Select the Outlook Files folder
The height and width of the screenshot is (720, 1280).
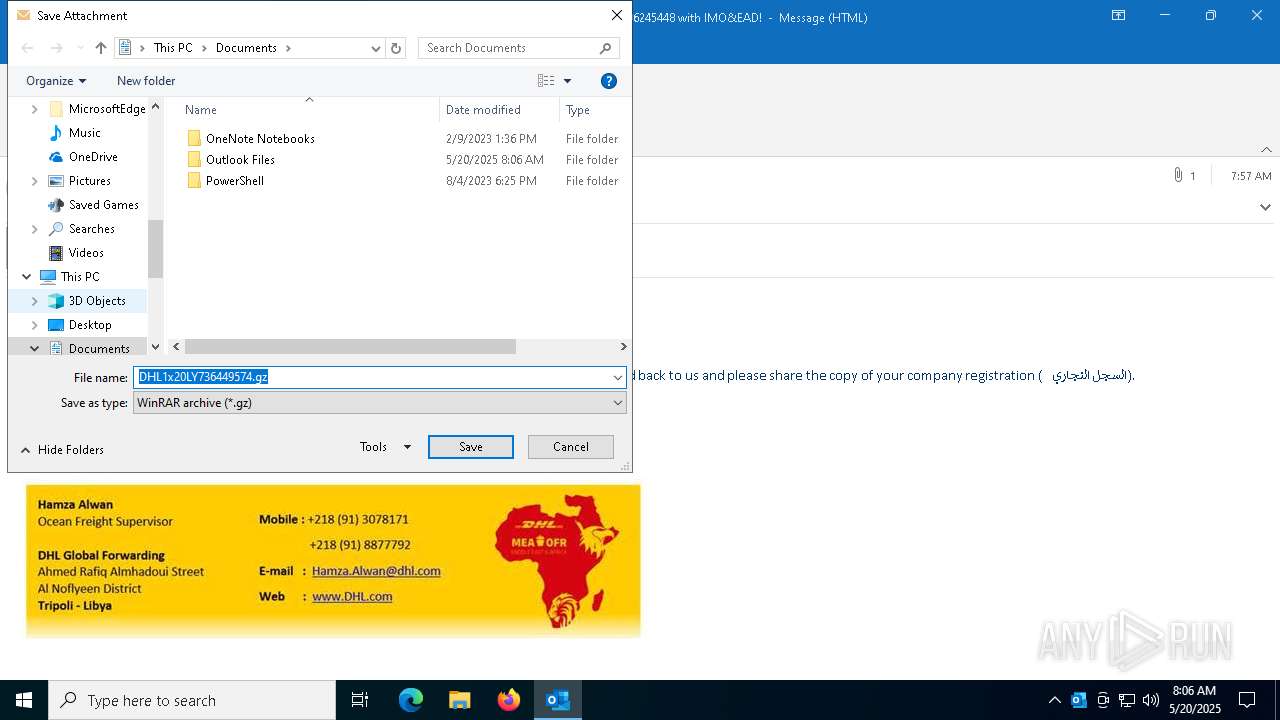[x=231, y=160]
